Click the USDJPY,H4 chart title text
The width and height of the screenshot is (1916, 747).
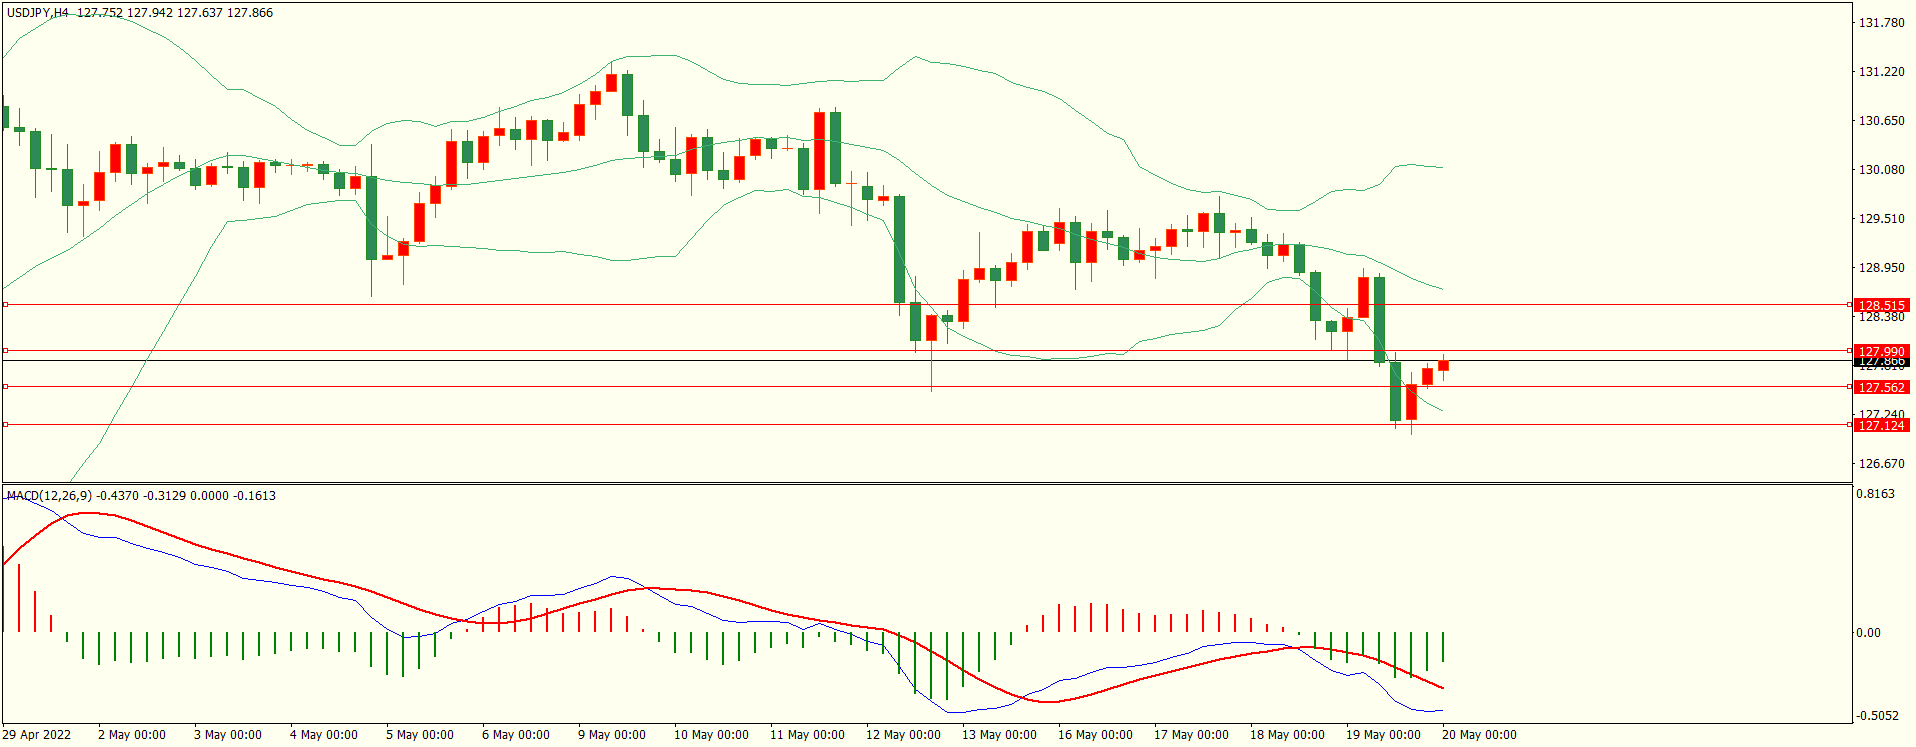coord(38,13)
